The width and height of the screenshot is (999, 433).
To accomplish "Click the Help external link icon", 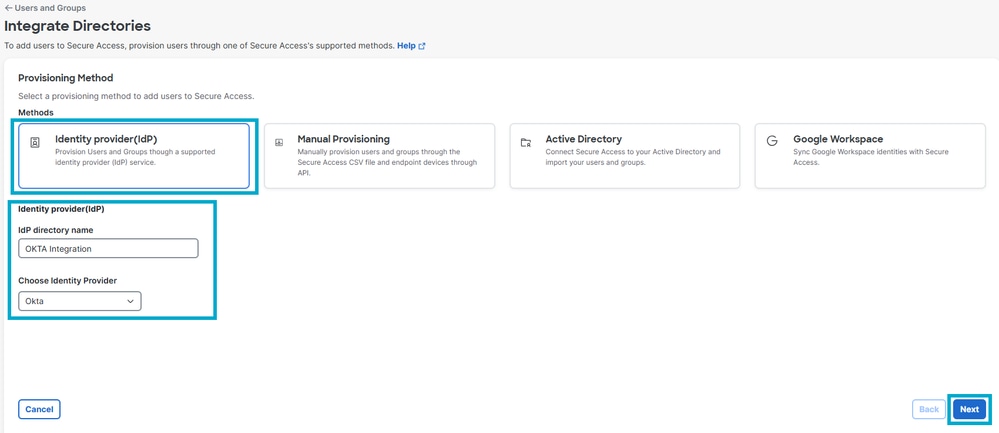I will coord(422,46).
